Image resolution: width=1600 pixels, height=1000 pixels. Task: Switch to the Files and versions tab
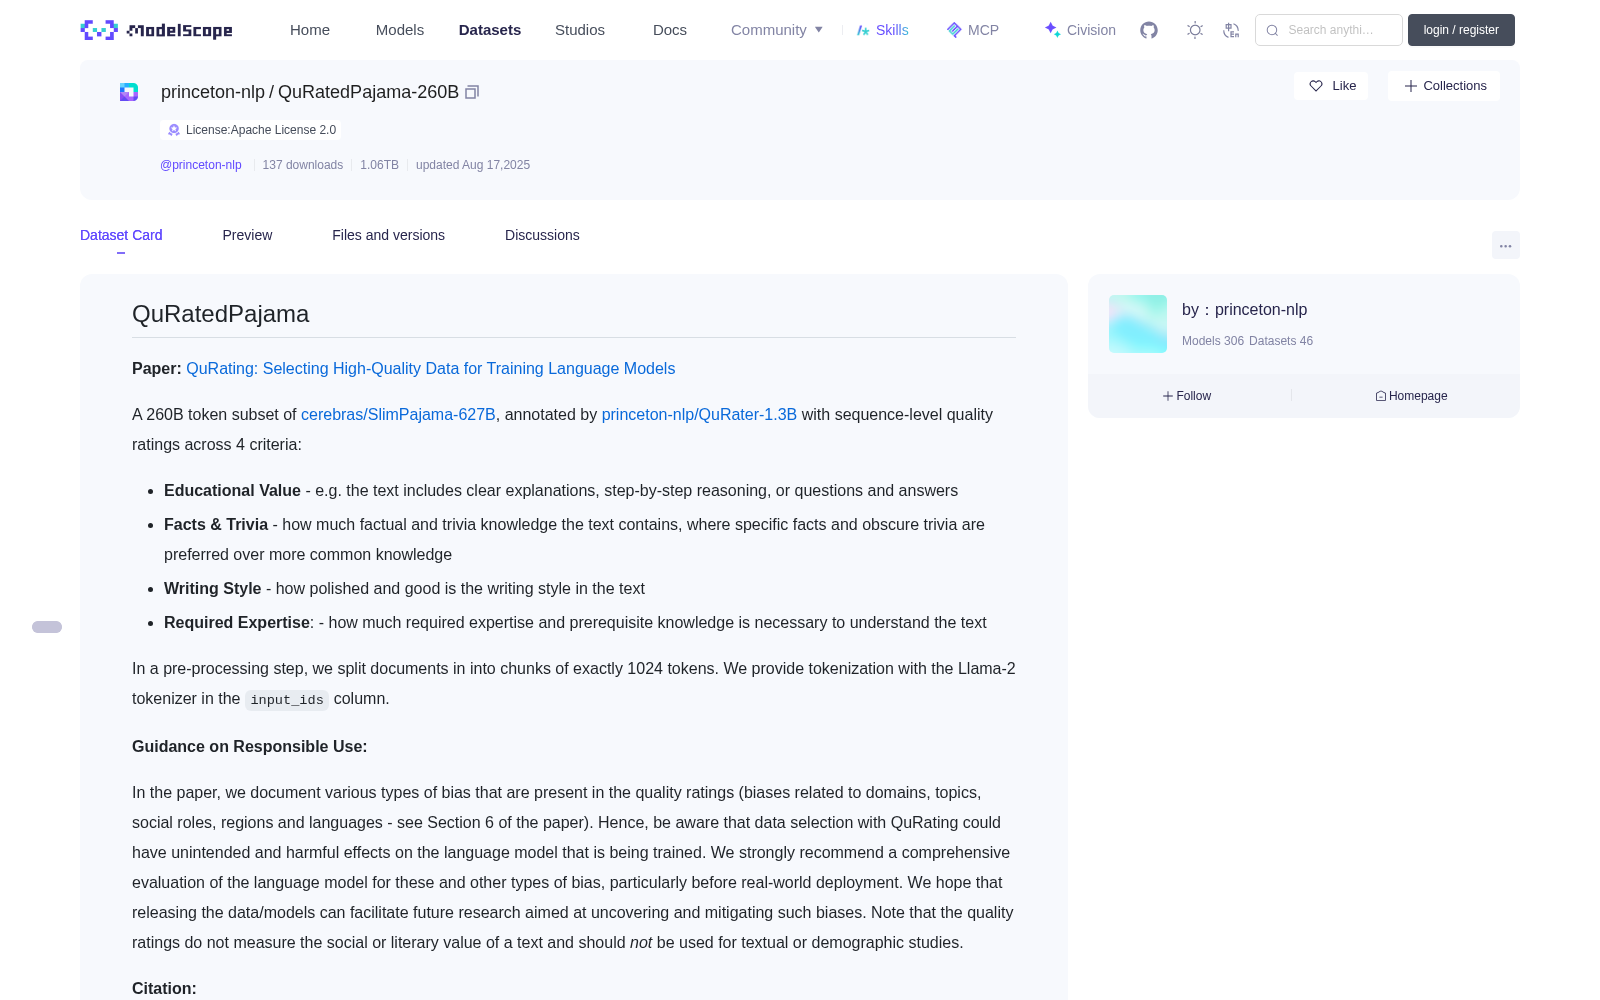388,235
